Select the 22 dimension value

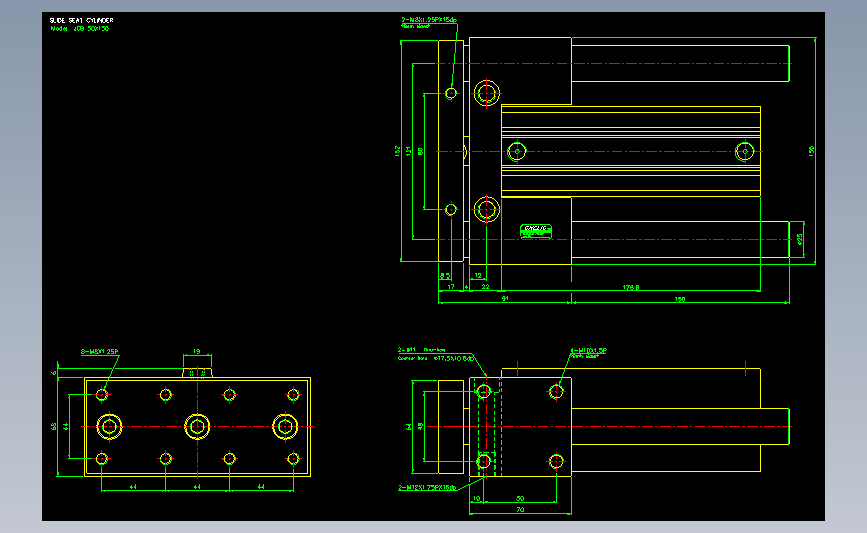(485, 287)
